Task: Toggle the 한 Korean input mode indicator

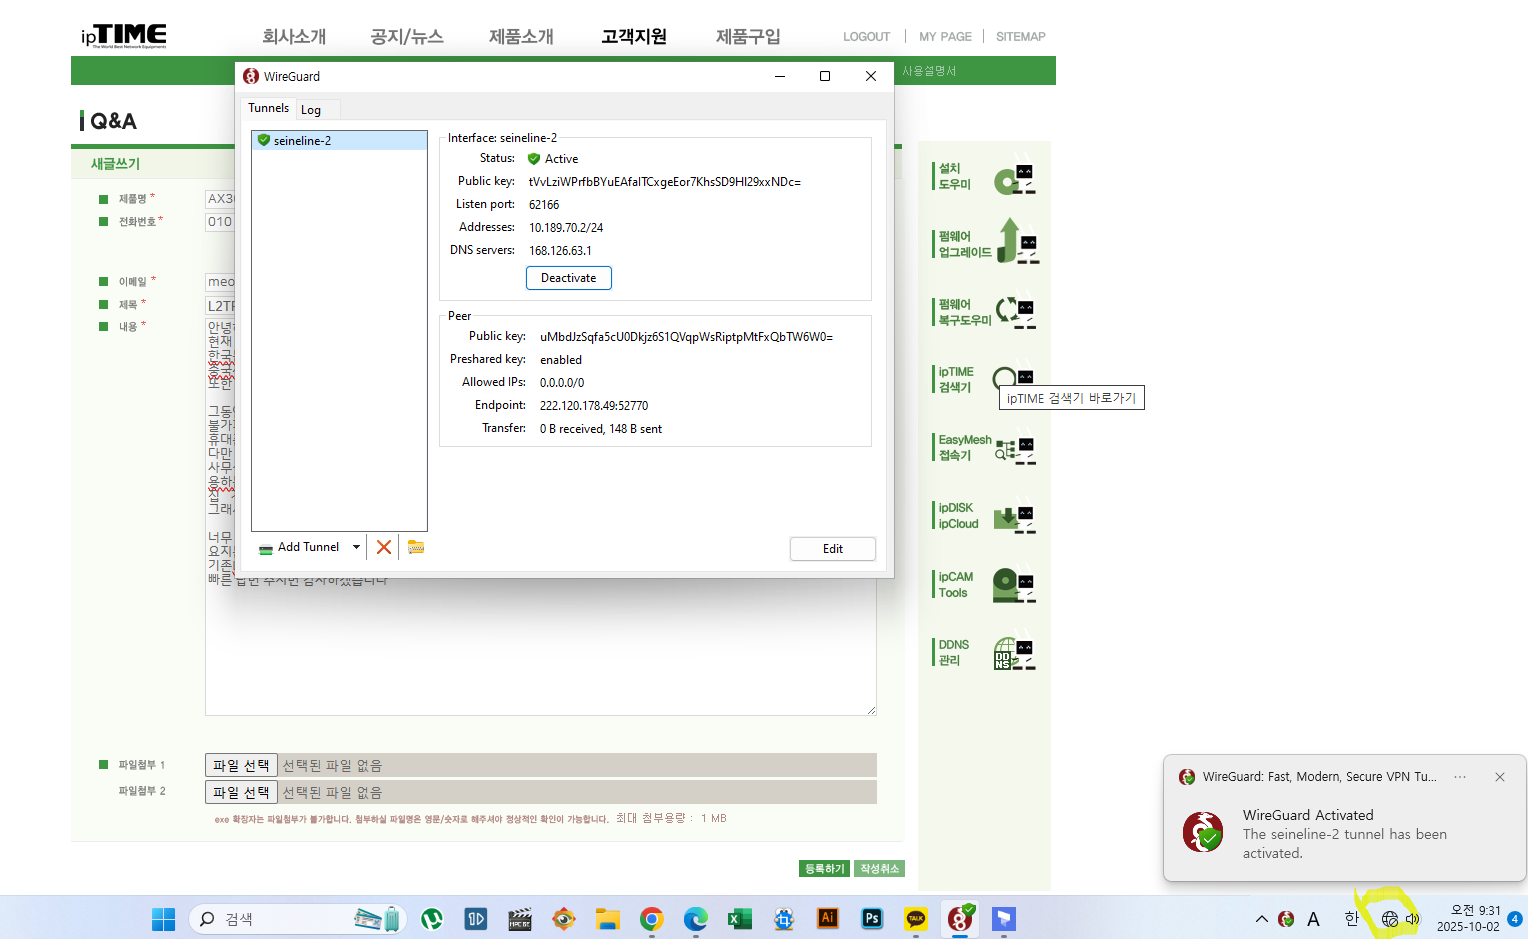Action: point(1352,919)
